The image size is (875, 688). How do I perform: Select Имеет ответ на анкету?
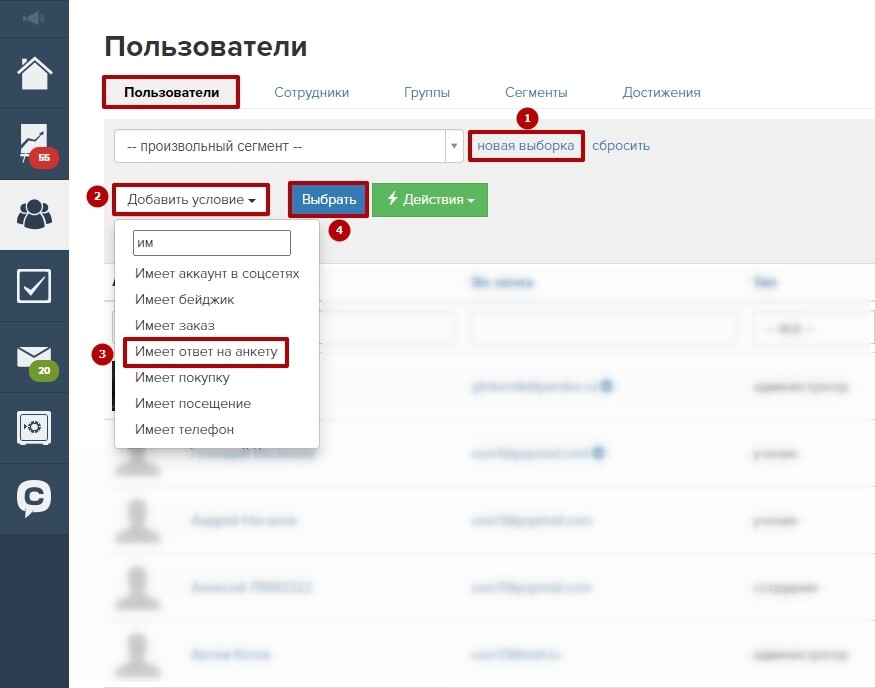206,352
